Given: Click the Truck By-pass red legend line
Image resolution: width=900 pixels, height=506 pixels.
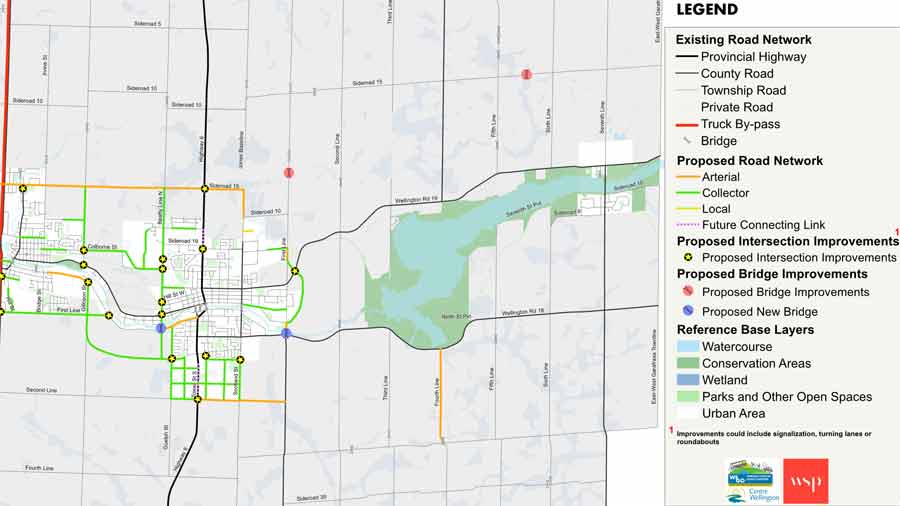Looking at the screenshot, I should click(x=687, y=124).
